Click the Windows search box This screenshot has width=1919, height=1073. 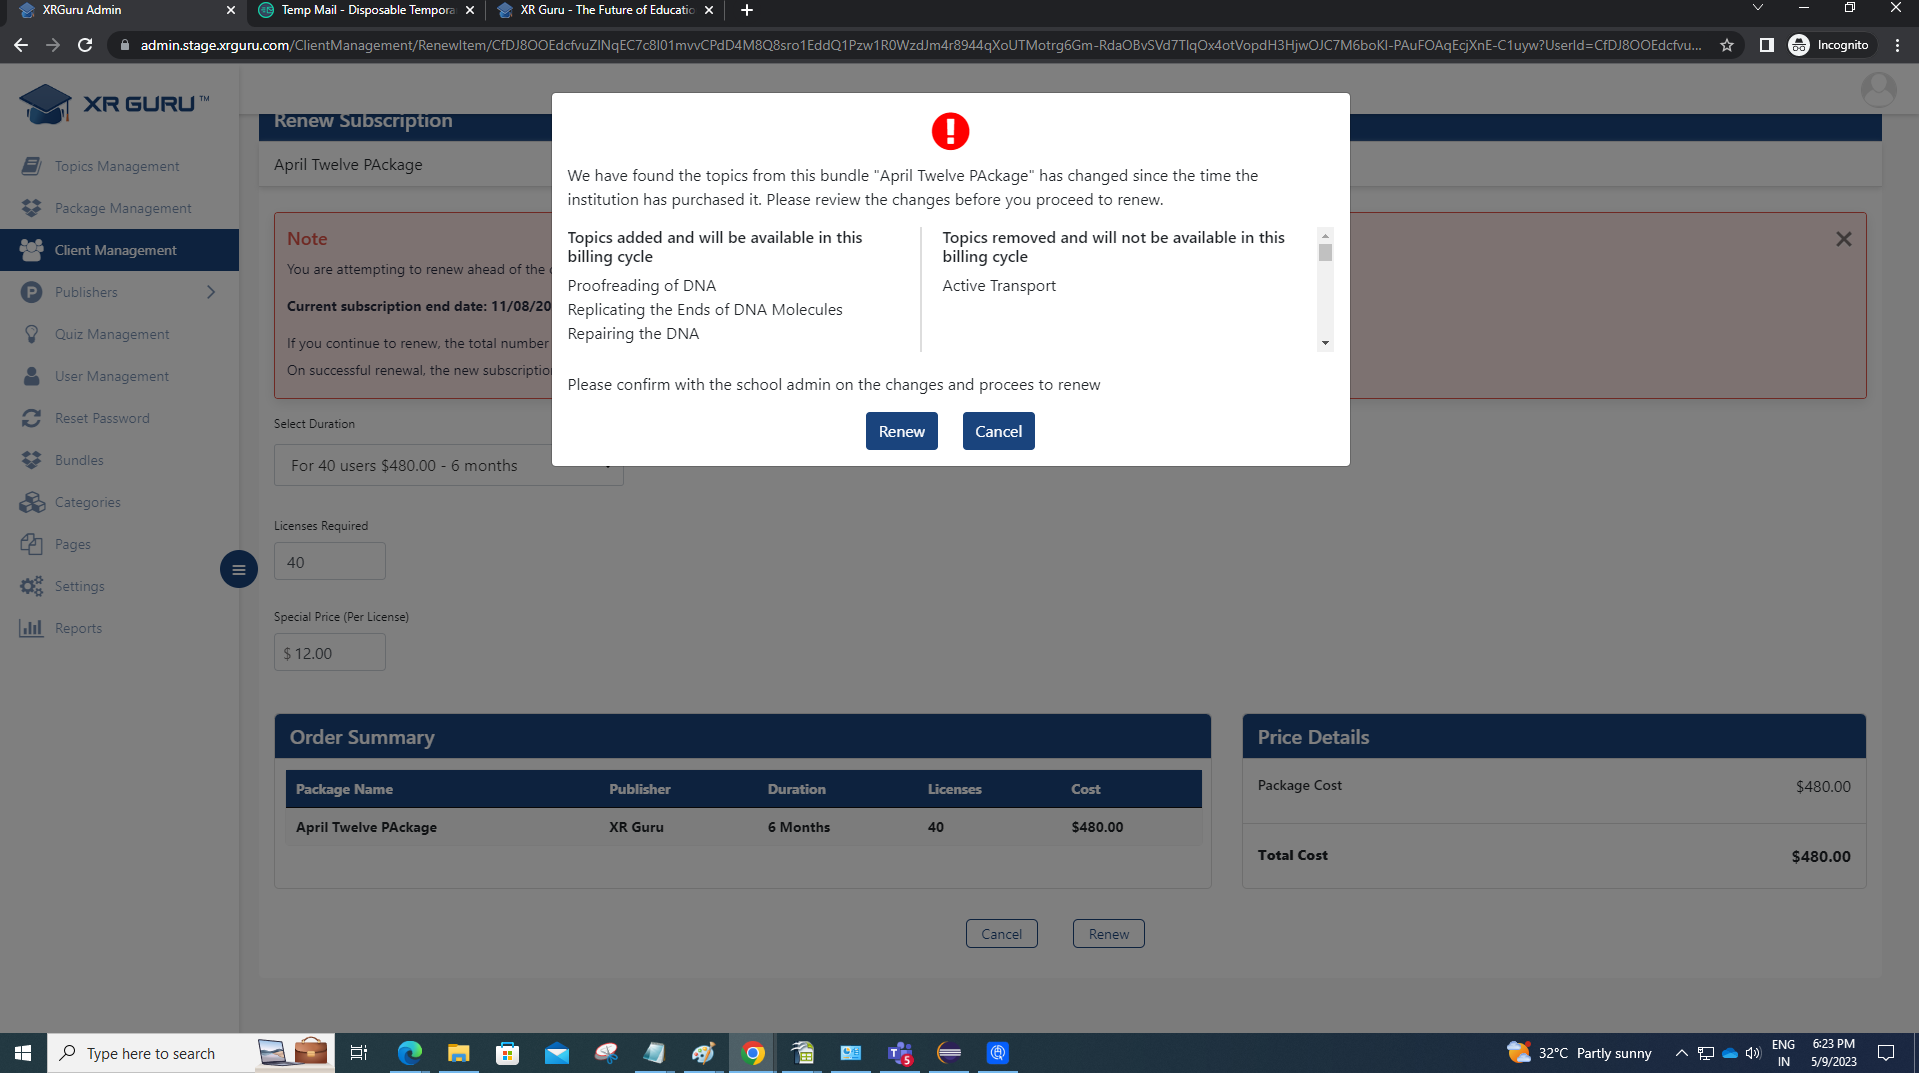pyautogui.click(x=190, y=1053)
